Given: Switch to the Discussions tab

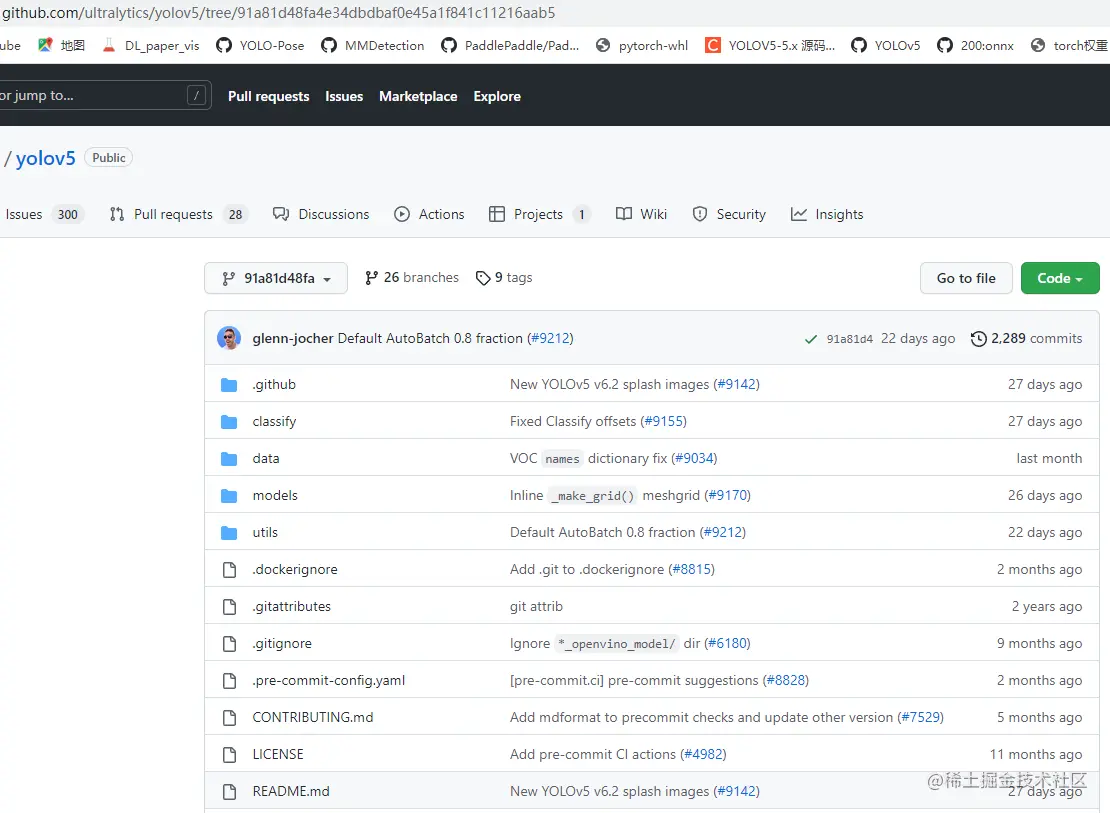Looking at the screenshot, I should click(321, 214).
